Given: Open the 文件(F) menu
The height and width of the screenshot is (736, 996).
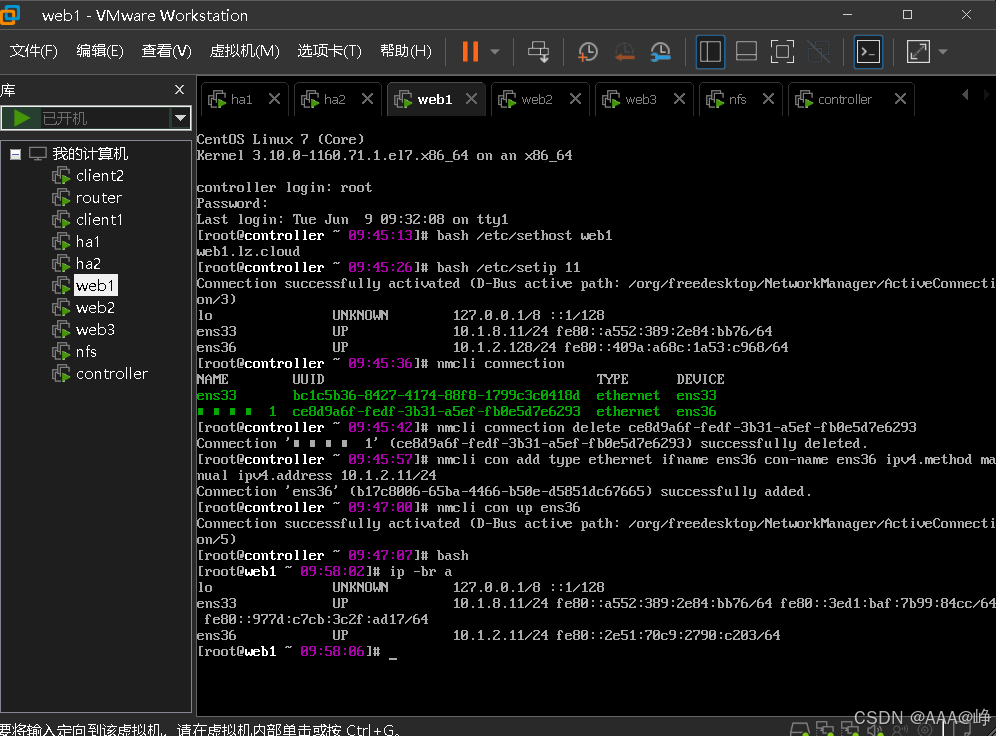Looking at the screenshot, I should click(x=34, y=51).
